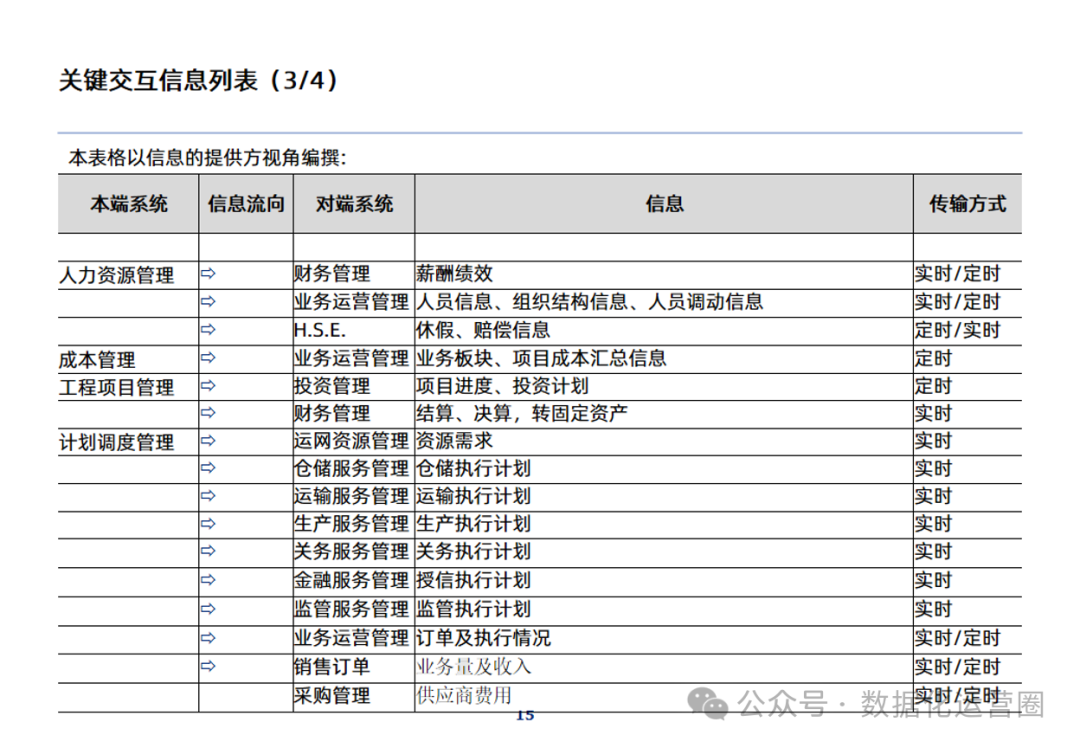Click the arrow beside 销售订单
The width and height of the screenshot is (1080, 748).
pyautogui.click(x=208, y=666)
